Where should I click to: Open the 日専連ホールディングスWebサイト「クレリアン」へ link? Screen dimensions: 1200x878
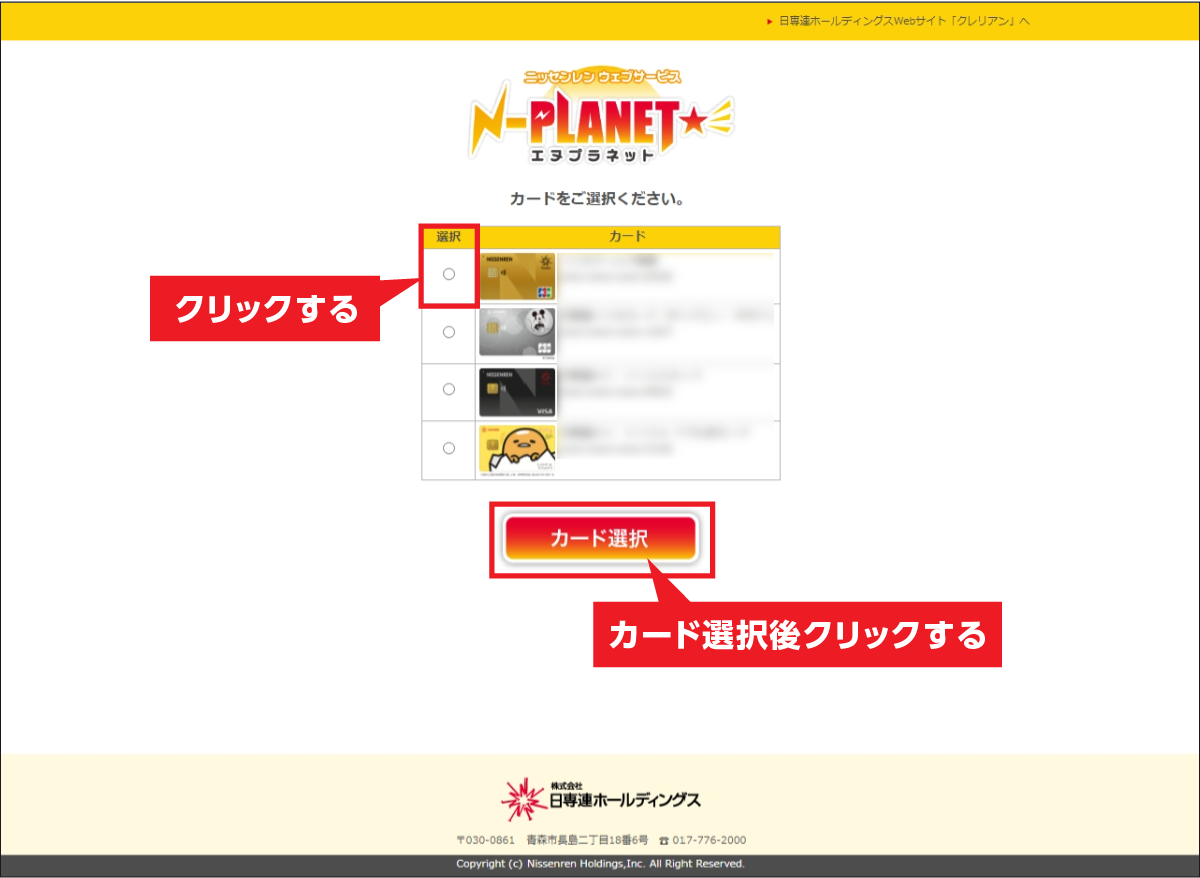(904, 21)
